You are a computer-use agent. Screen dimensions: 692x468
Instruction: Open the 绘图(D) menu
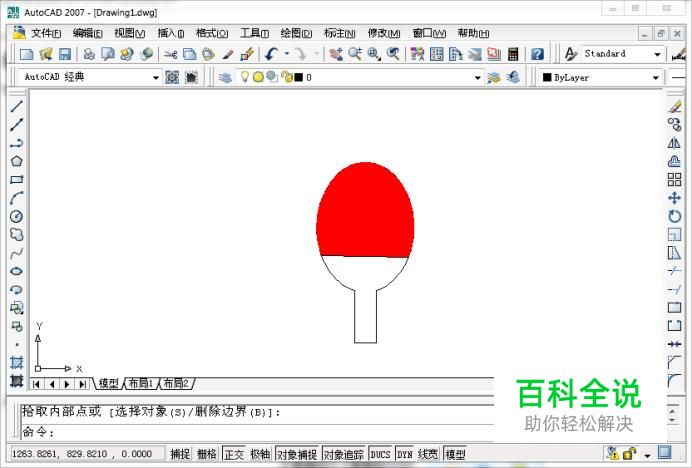(296, 33)
